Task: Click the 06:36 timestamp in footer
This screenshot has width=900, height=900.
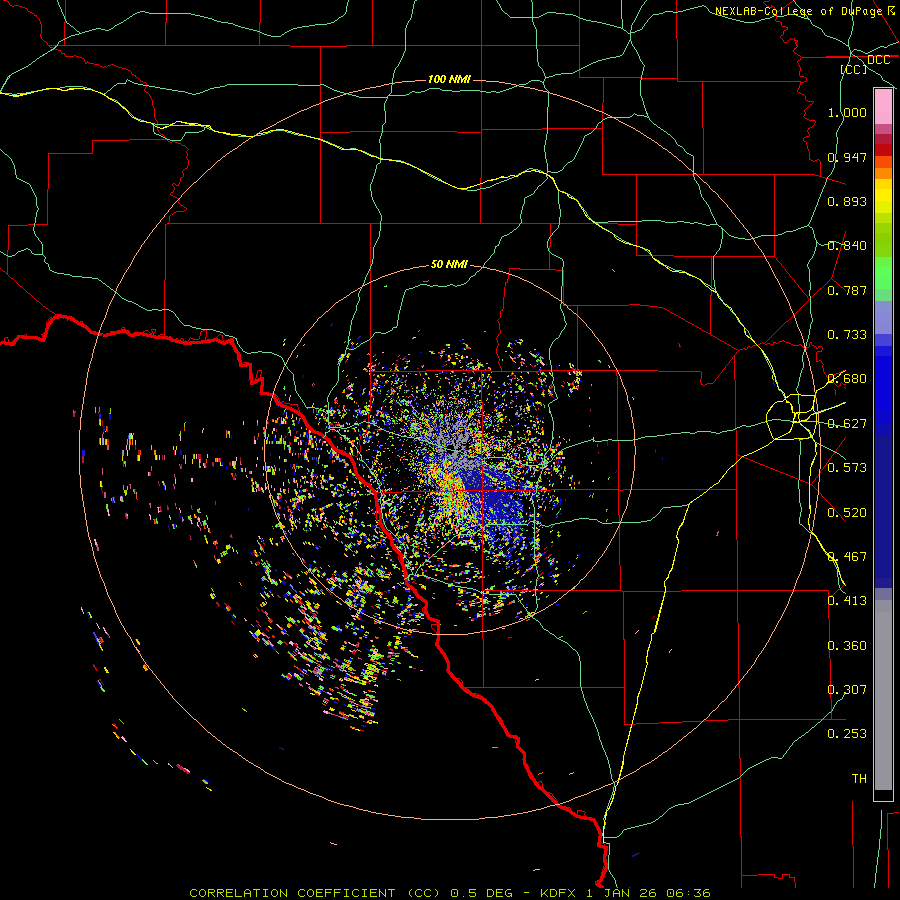Action: pyautogui.click(x=688, y=893)
